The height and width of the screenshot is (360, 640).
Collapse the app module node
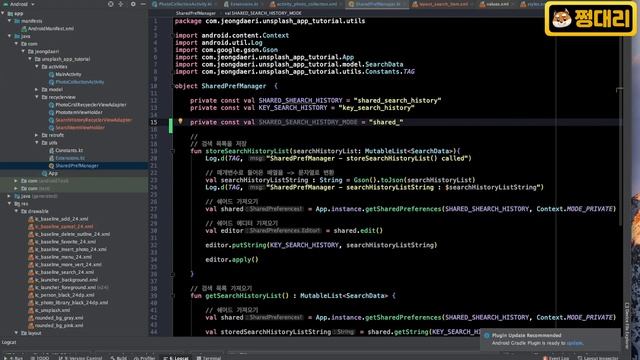click(x=3, y=13)
